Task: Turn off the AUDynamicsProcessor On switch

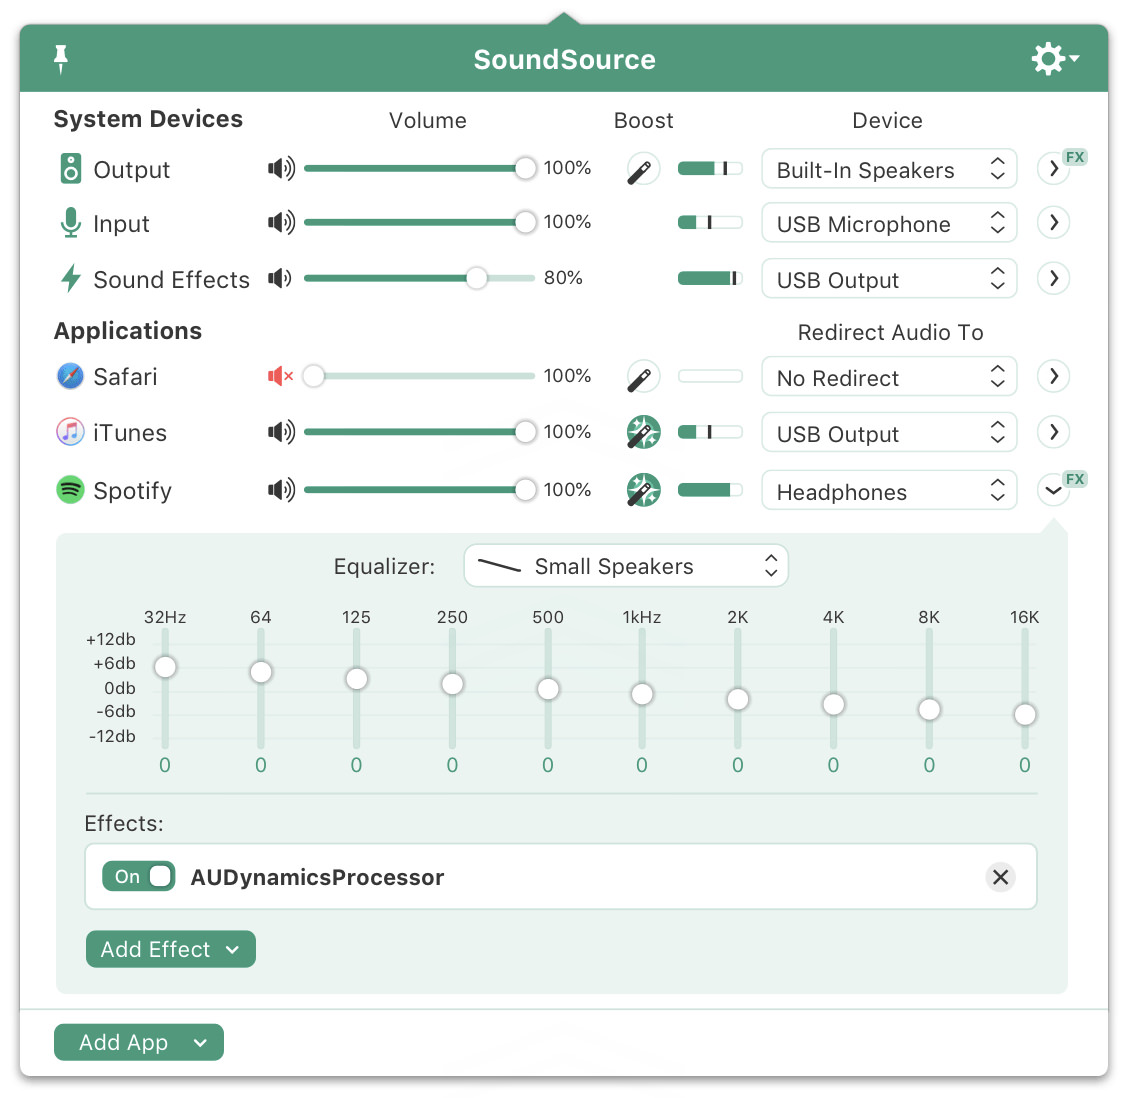Action: pos(139,876)
